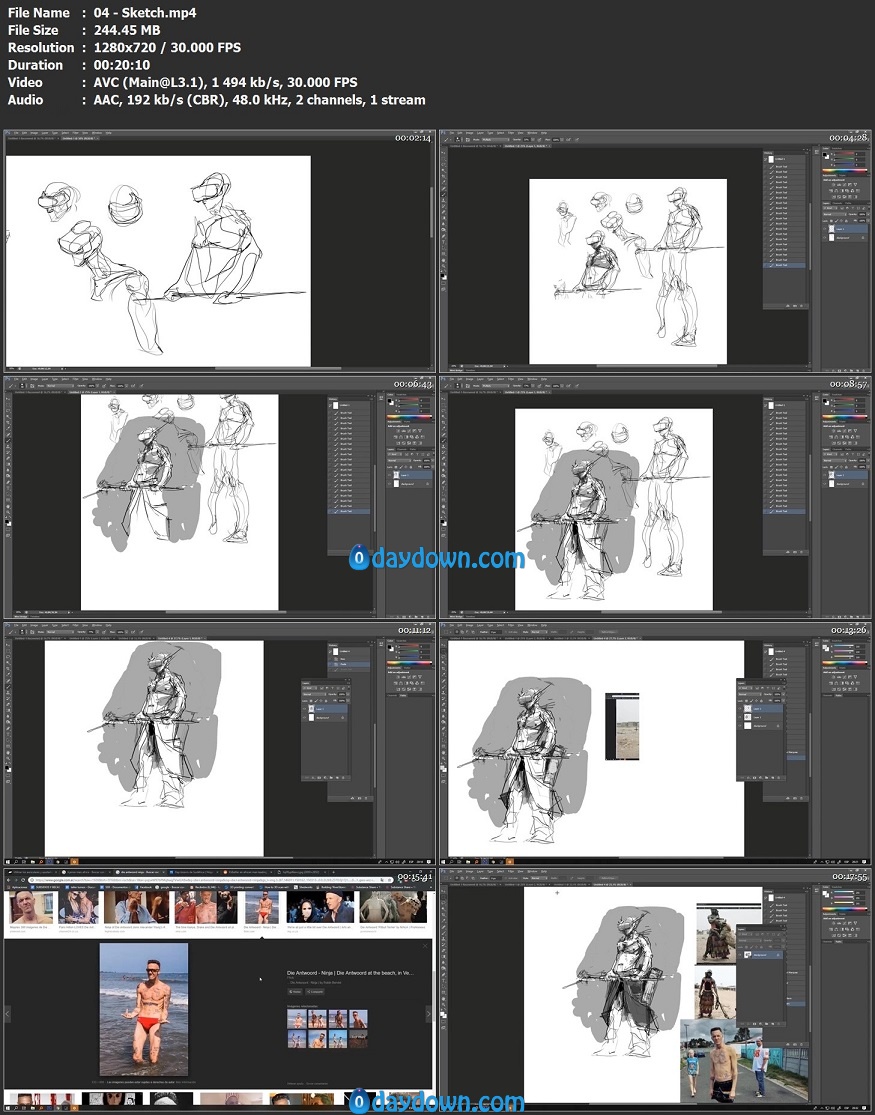Select Eraser tool in the 00:04:28 frame
The width and height of the screenshot is (875, 1115).
point(444,212)
